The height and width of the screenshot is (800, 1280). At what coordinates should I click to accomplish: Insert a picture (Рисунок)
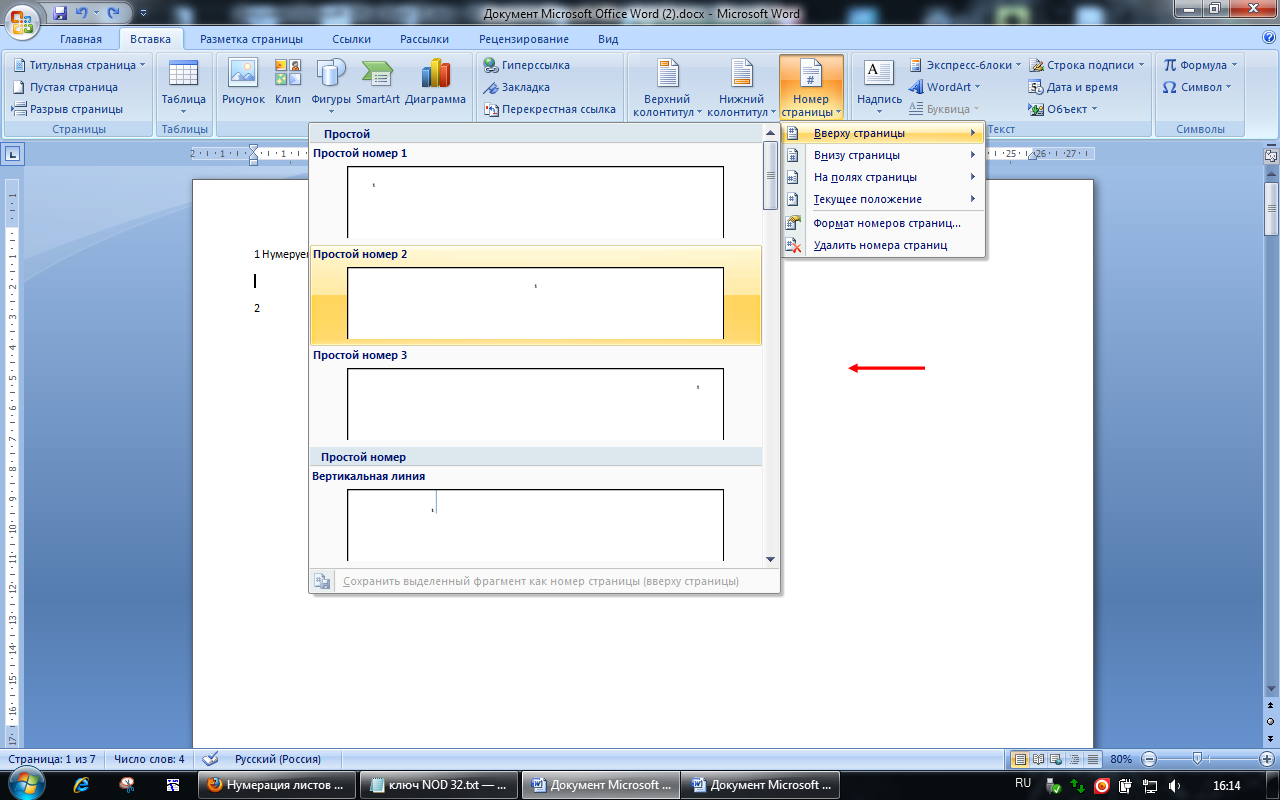click(243, 83)
